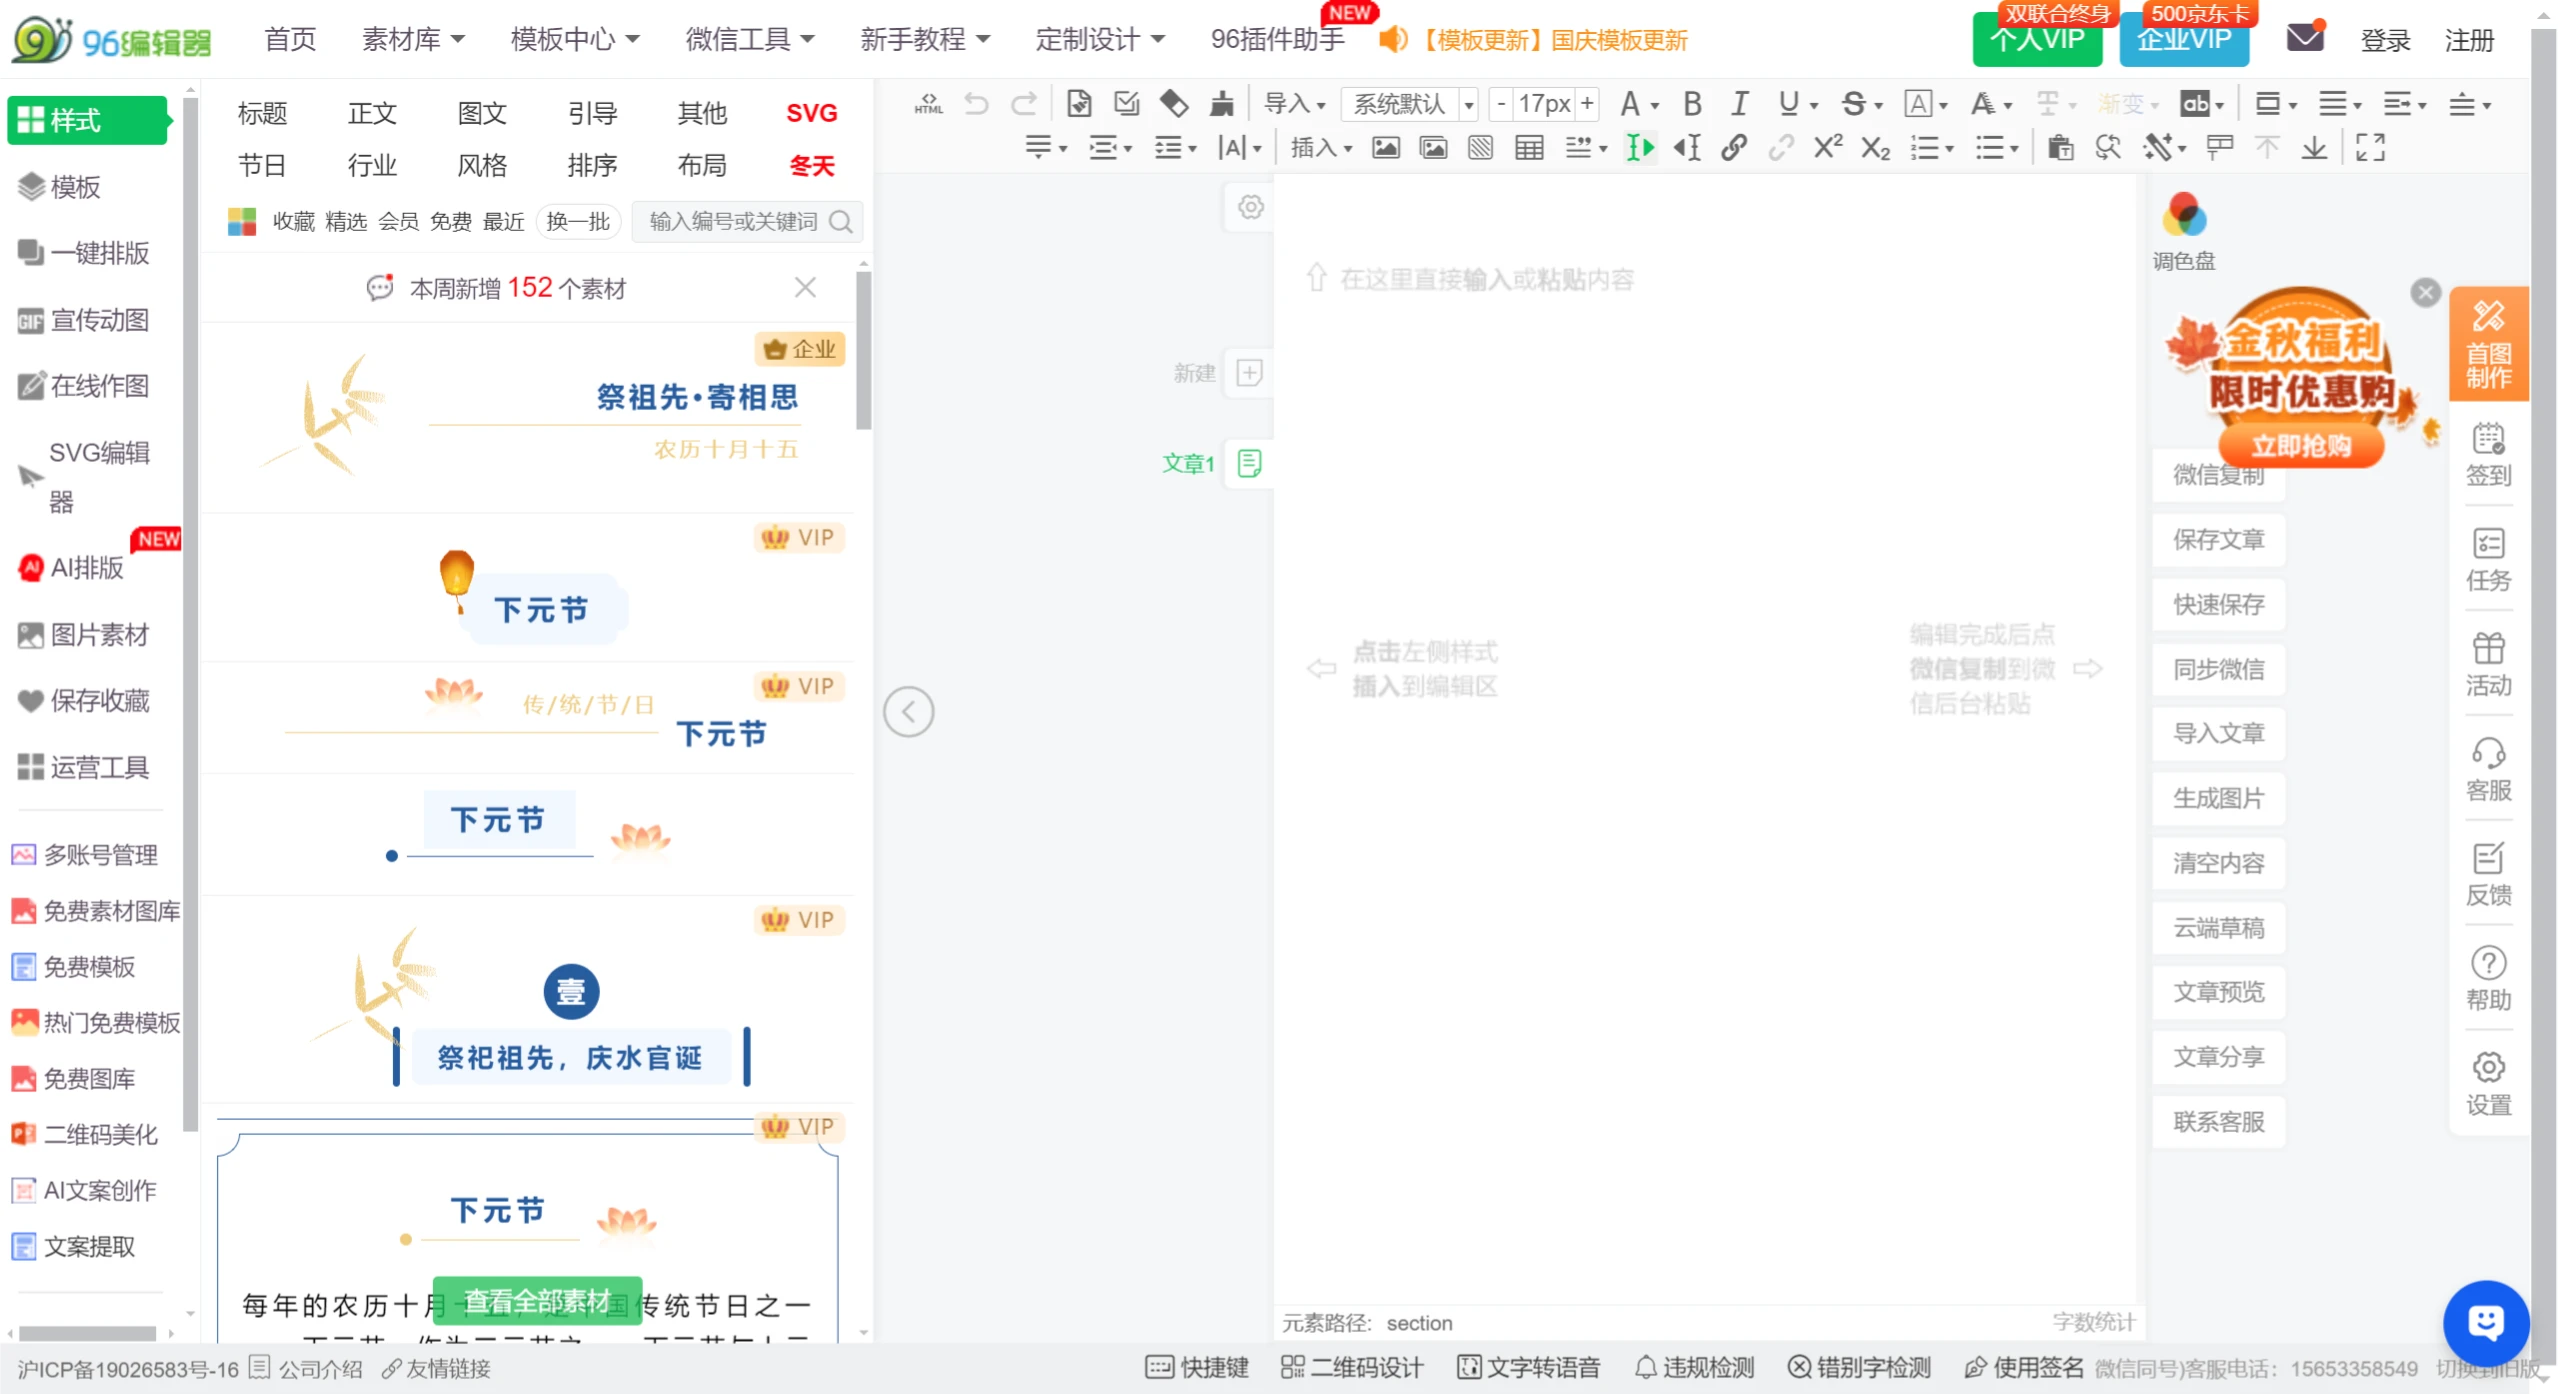
Task: Apply superscript formatting icon
Action: (1828, 147)
